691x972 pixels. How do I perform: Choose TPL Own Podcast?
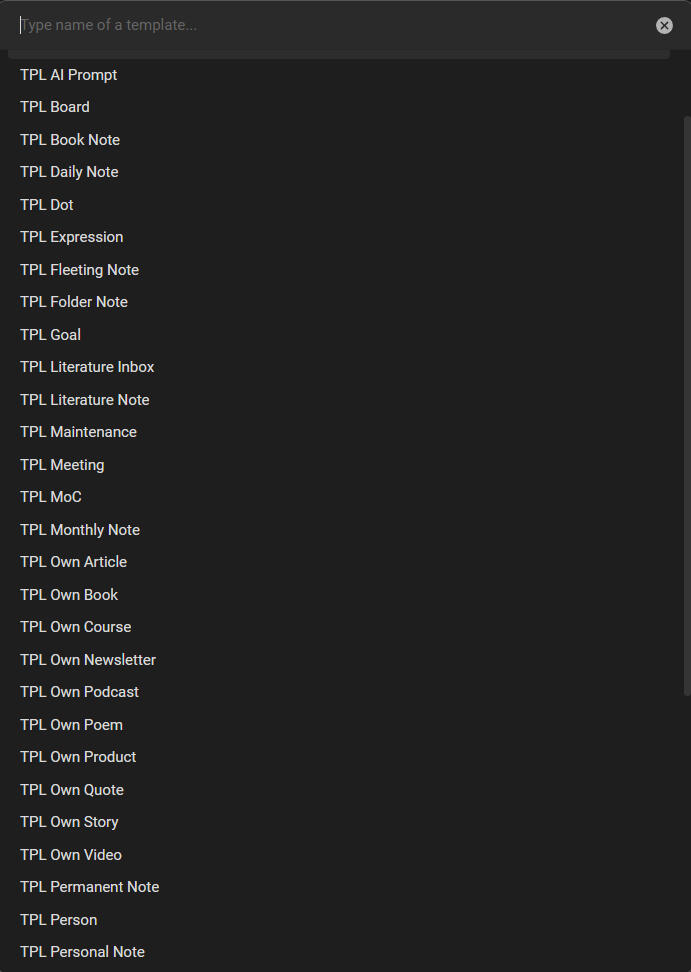pyautogui.click(x=79, y=692)
